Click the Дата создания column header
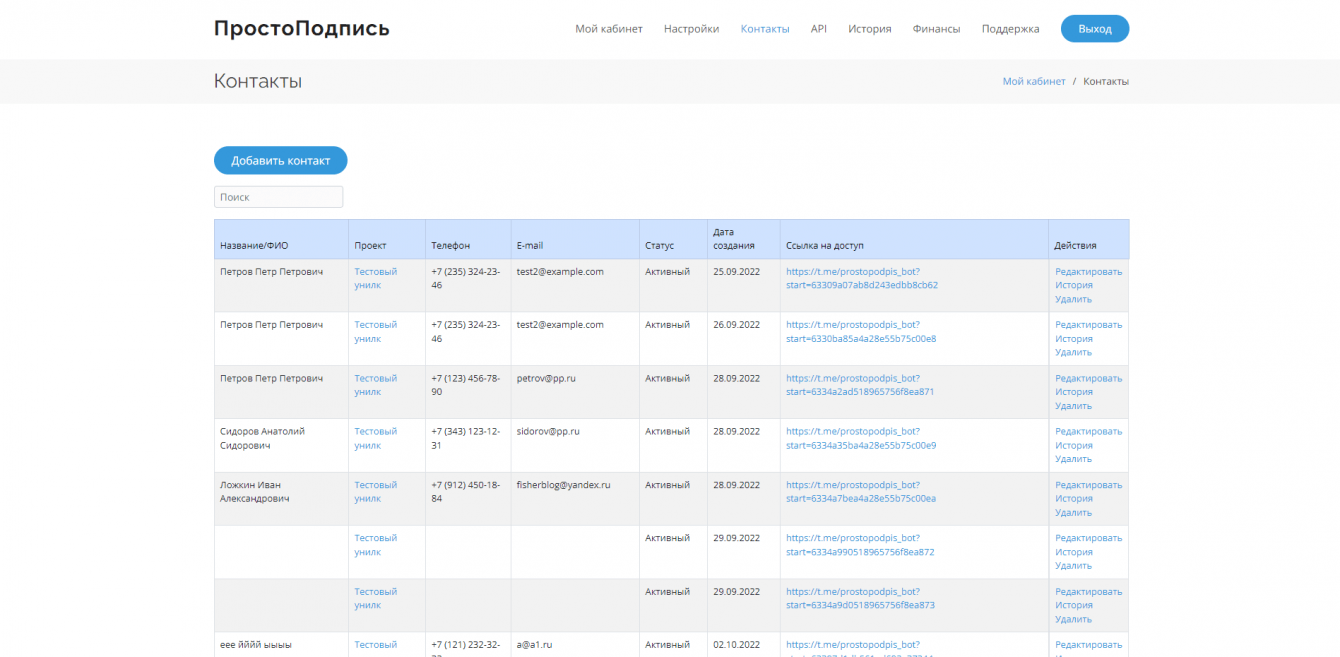The image size is (1340, 657). pyautogui.click(x=734, y=239)
